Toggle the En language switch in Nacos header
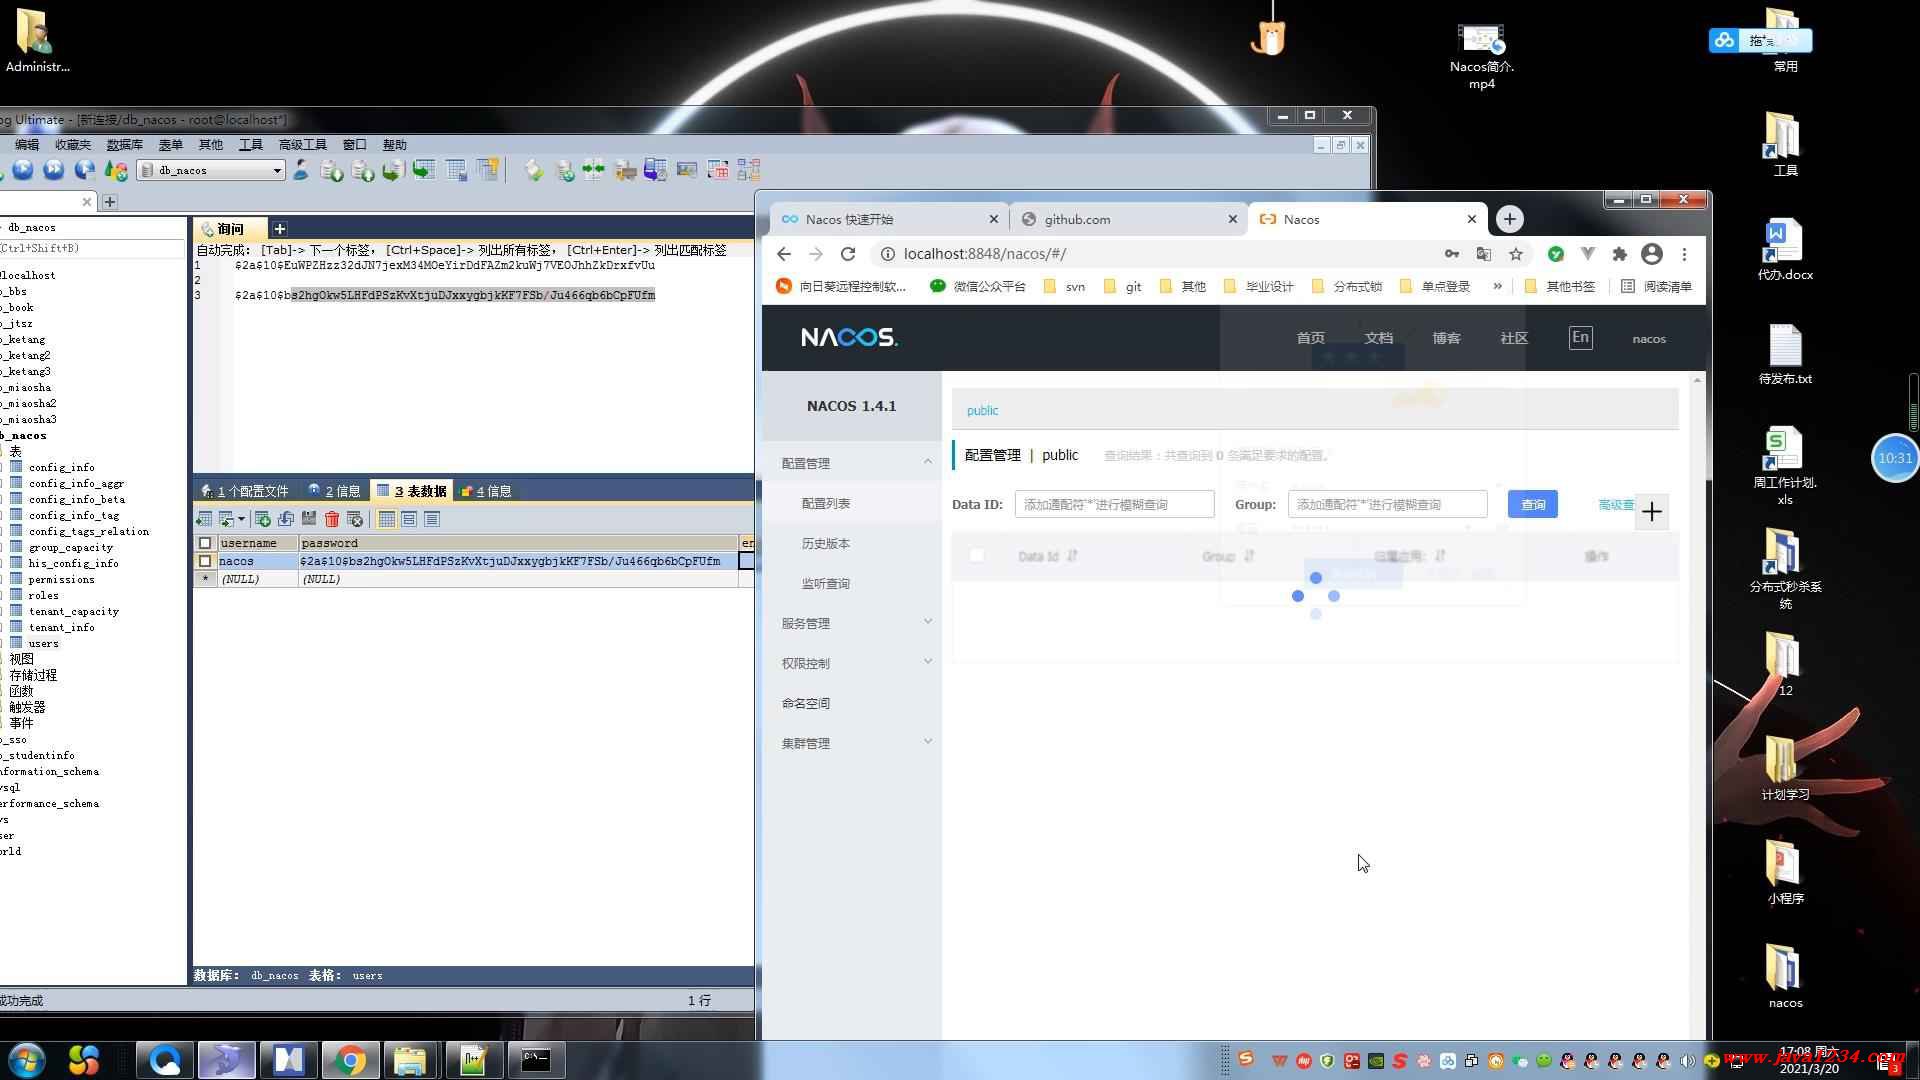1920x1080 pixels. [x=1580, y=338]
